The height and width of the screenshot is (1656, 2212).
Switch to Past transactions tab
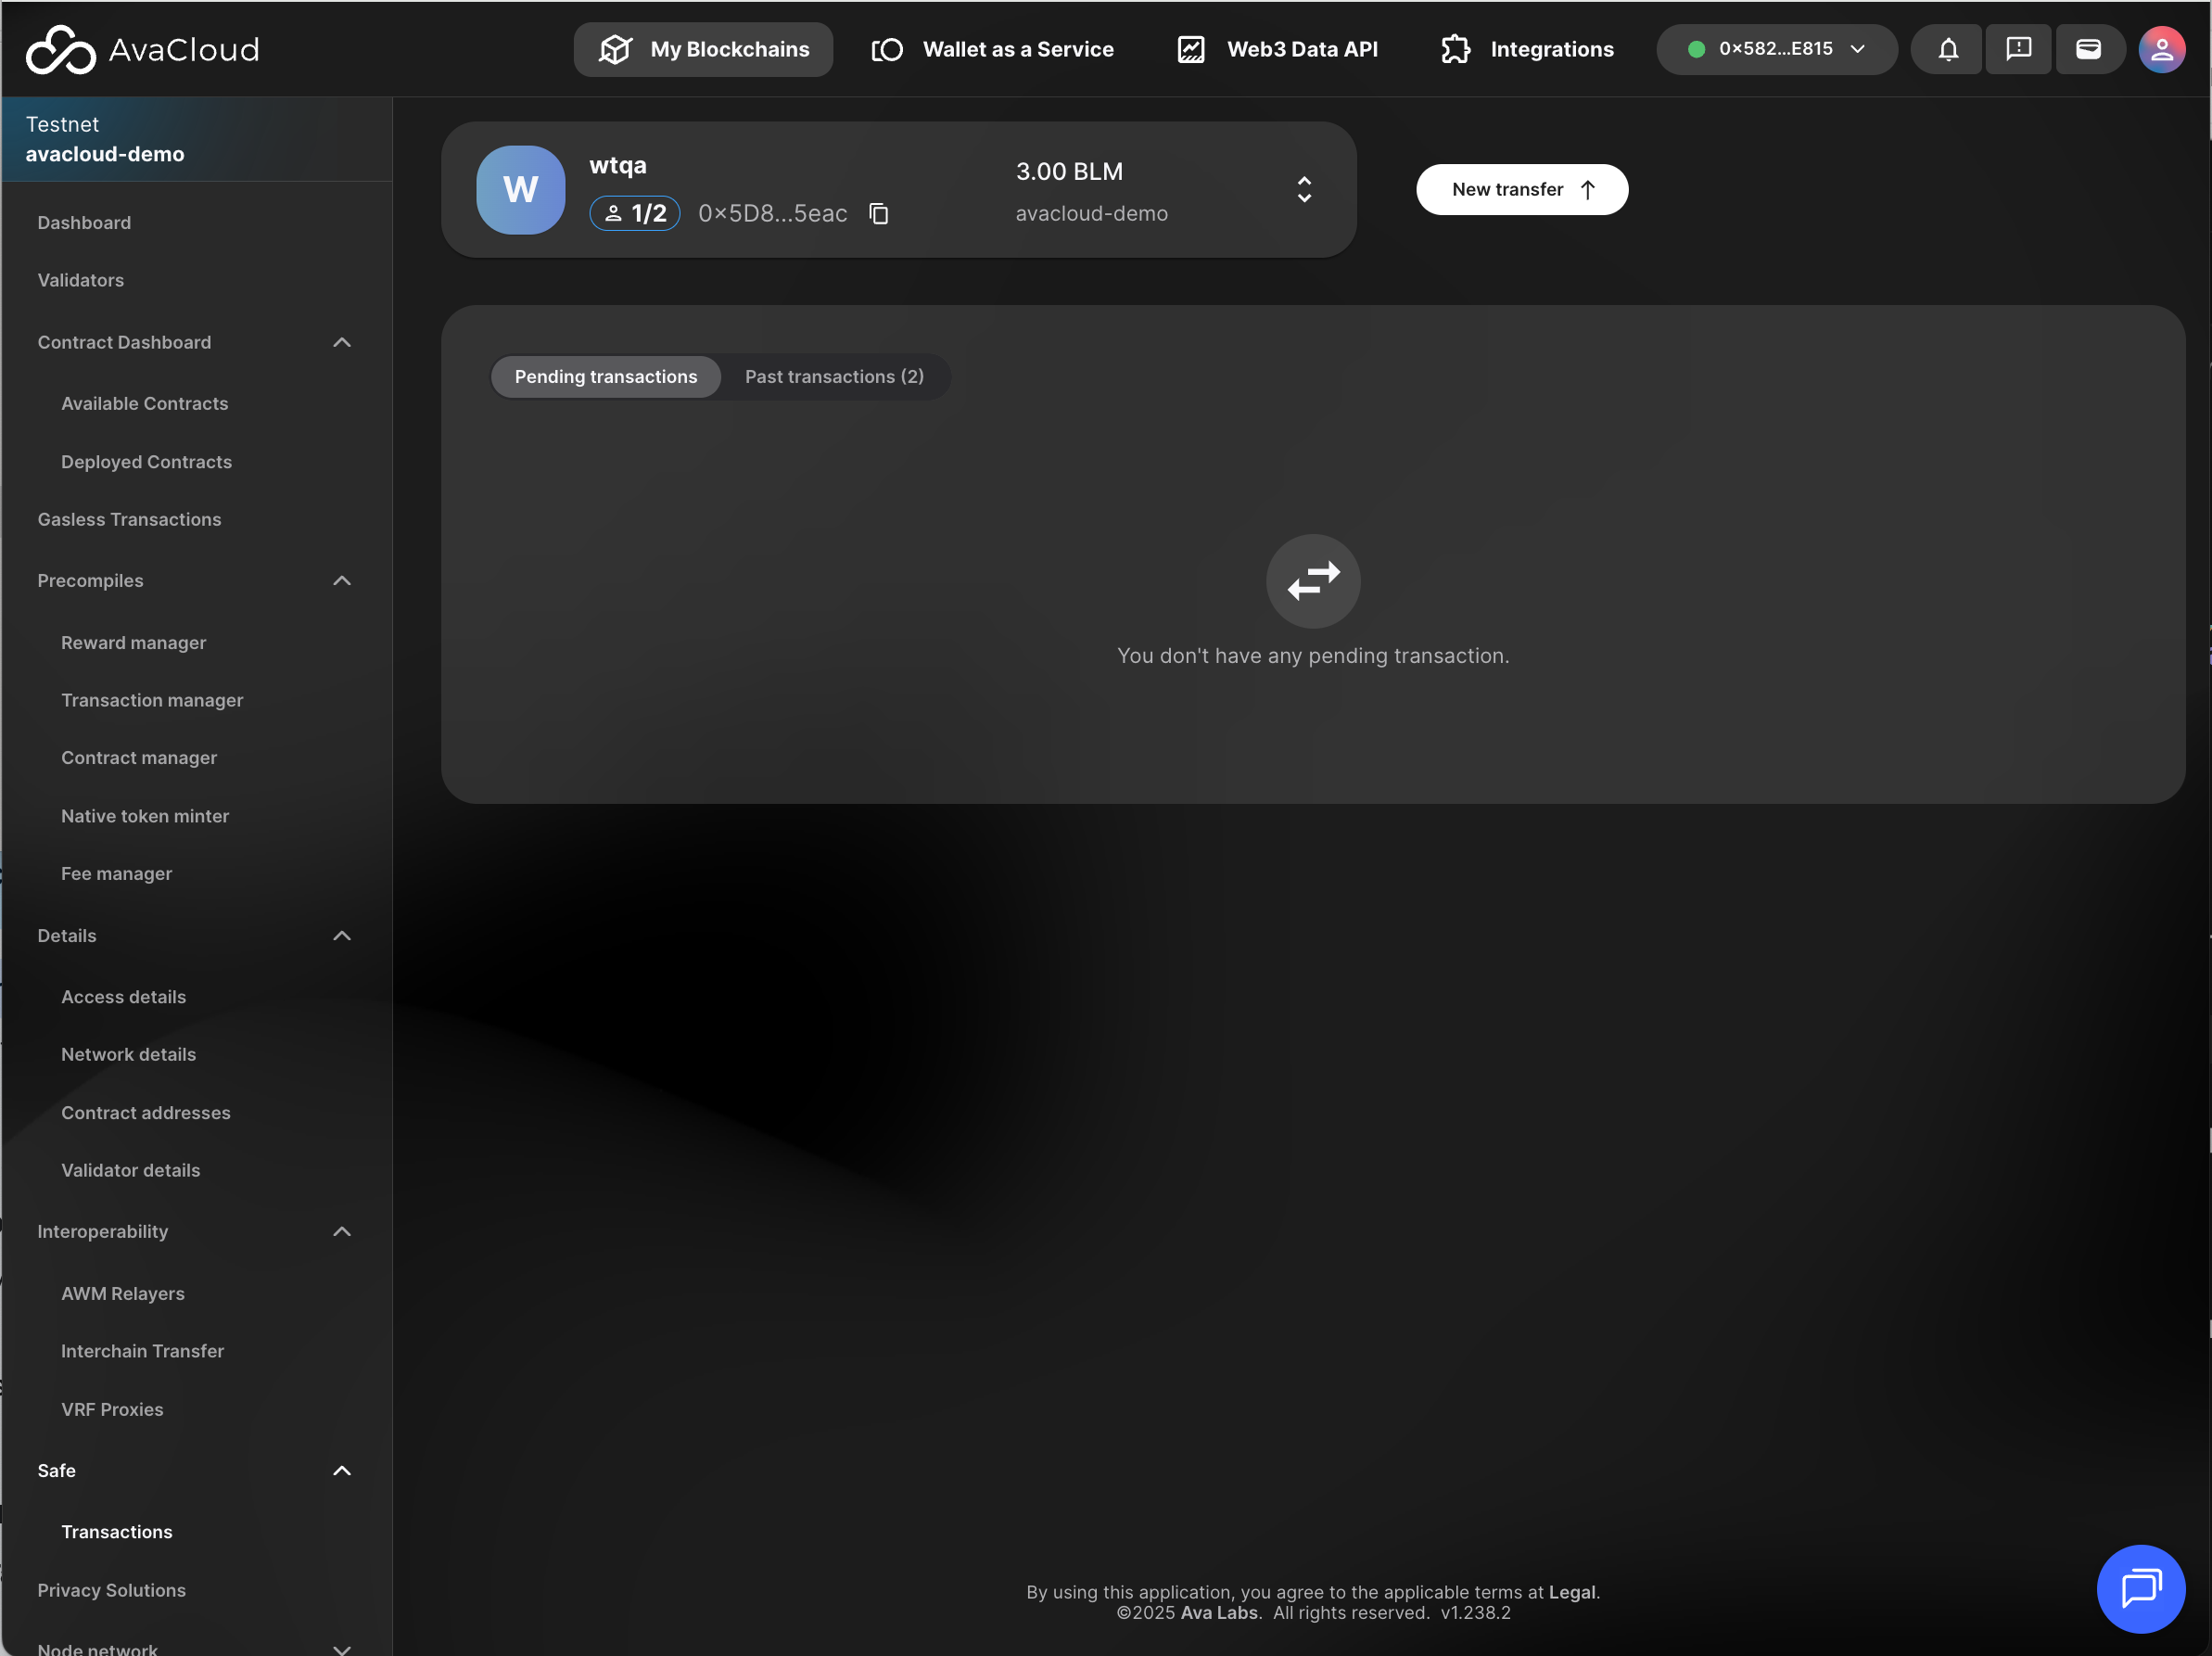pos(833,376)
